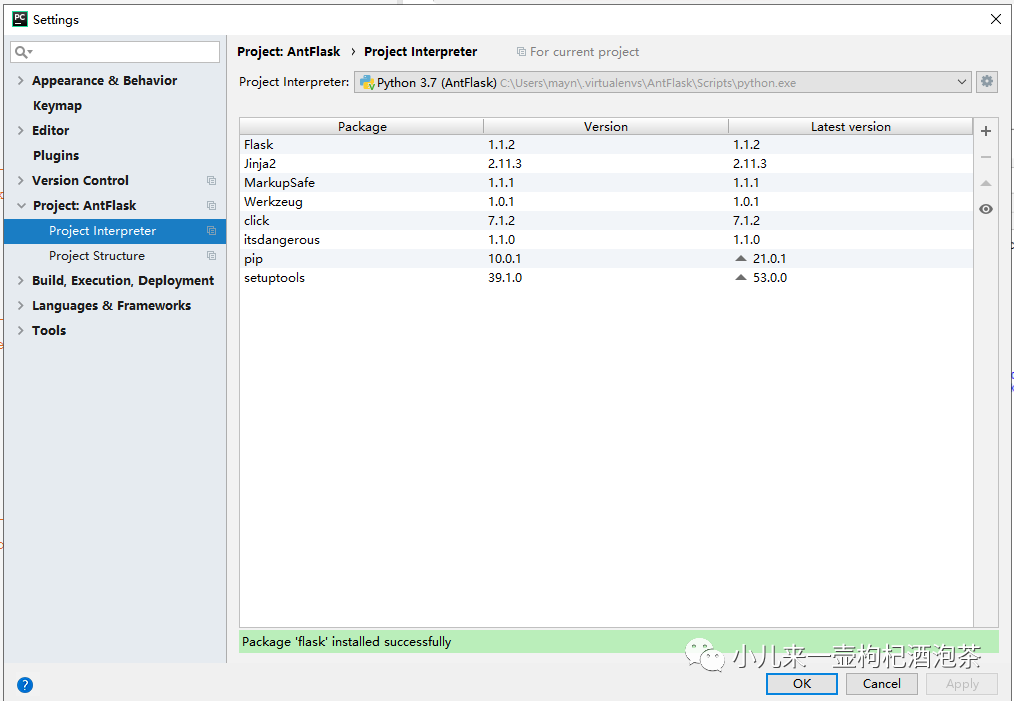
Task: Select the Jinja2 package row
Action: 606,164
